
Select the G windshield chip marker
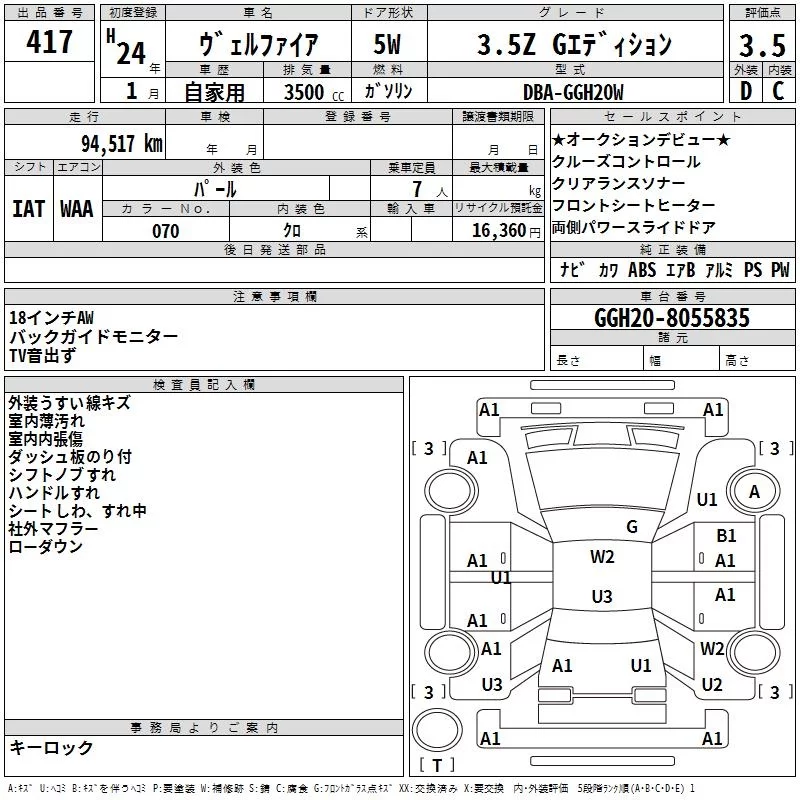click(x=632, y=526)
